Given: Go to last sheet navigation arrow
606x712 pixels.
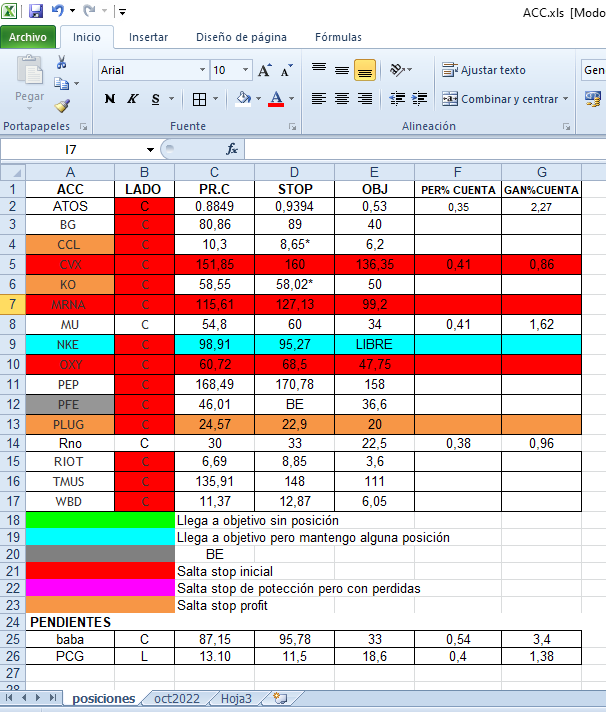Looking at the screenshot, I should 53,697.
